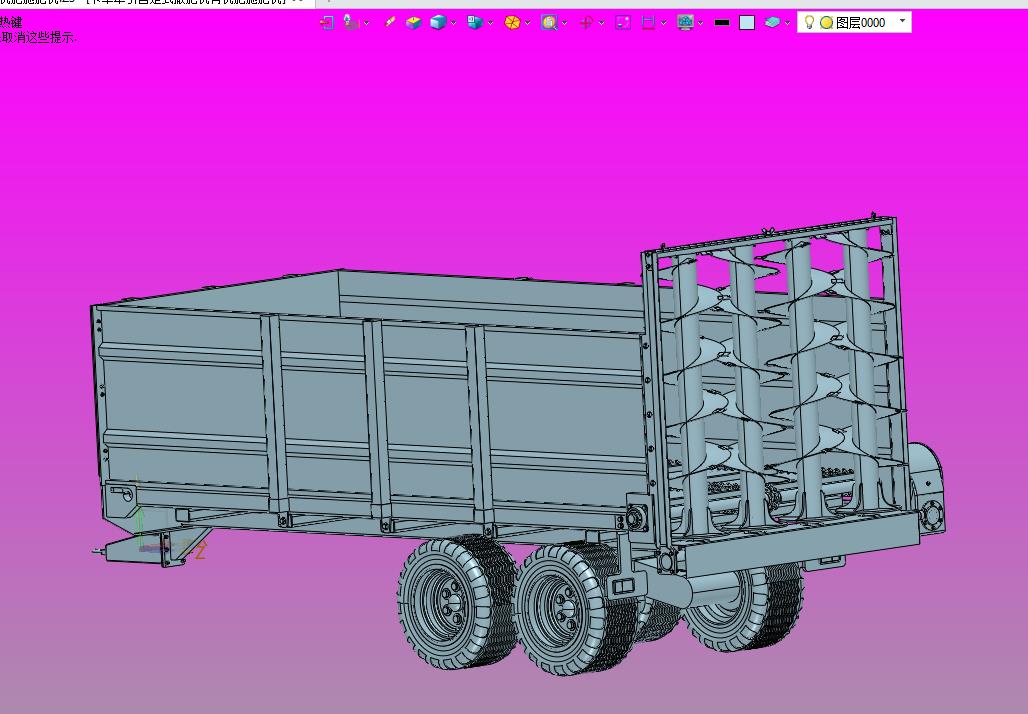Screen dimensions: 1028x714
Task: Open the layer manager stack icon
Action: click(x=772, y=22)
